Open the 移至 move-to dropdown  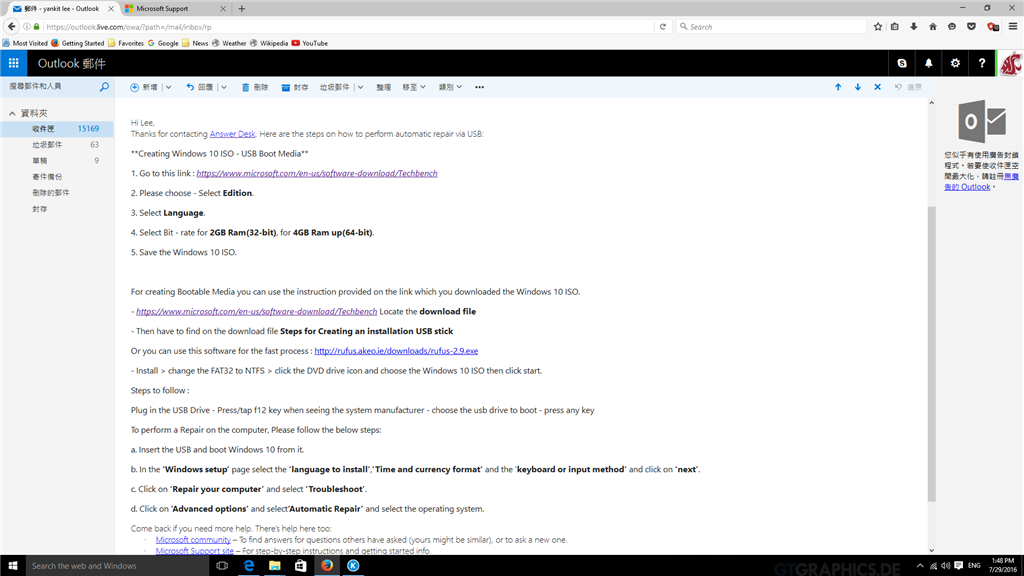pyautogui.click(x=414, y=87)
